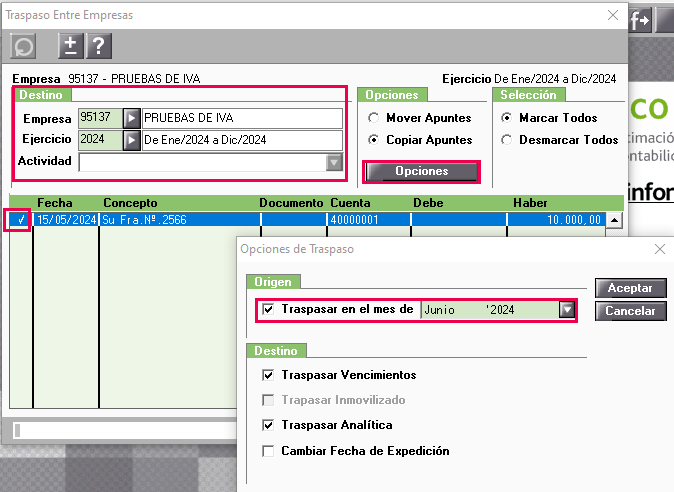Click the plus/minus calculator toolbar icon

pos(71,46)
